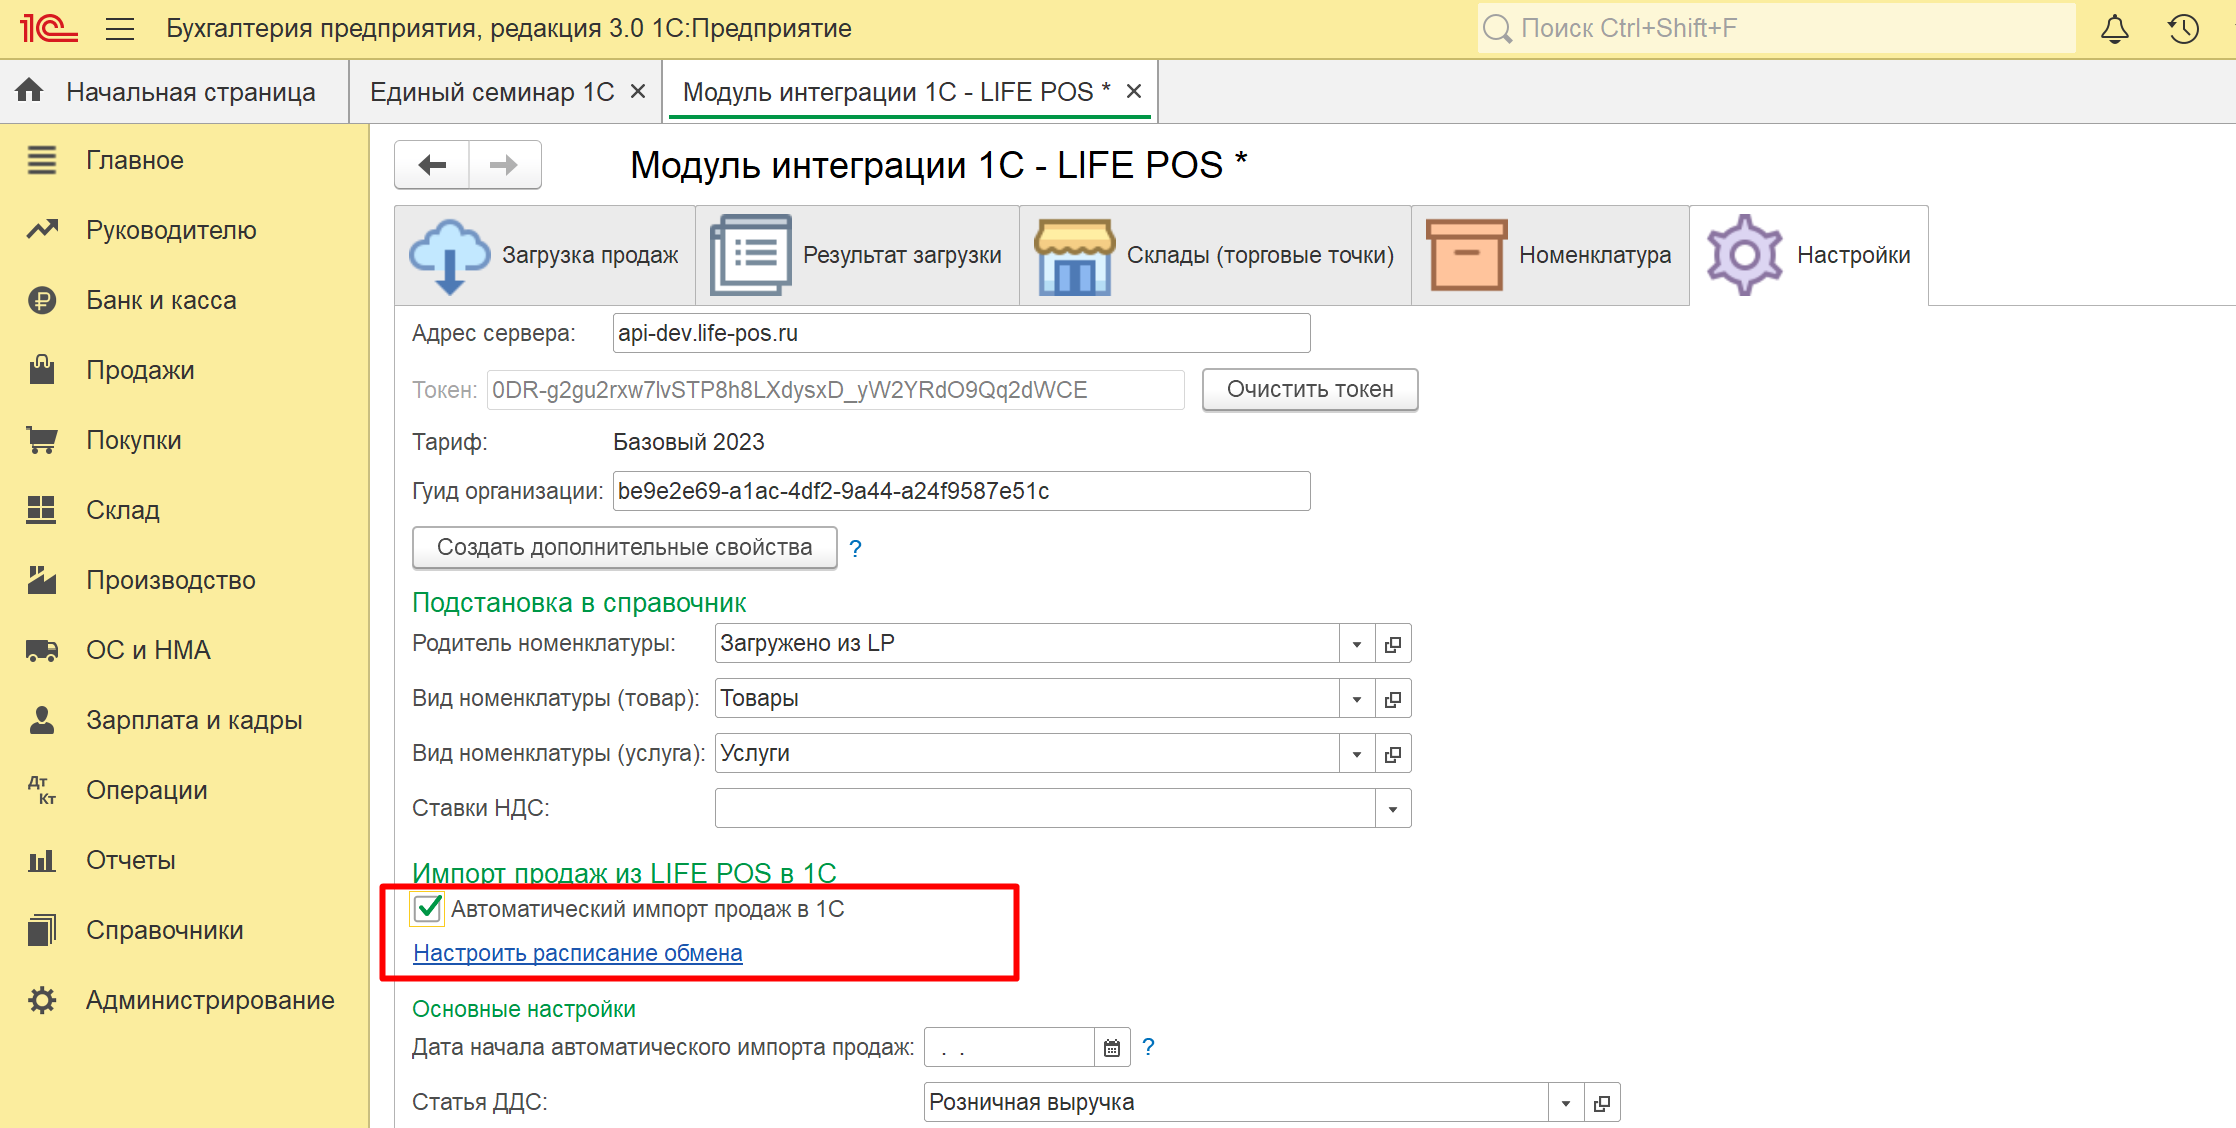Expand Вид номенклатуры (услуга) dropdown

(x=1357, y=754)
